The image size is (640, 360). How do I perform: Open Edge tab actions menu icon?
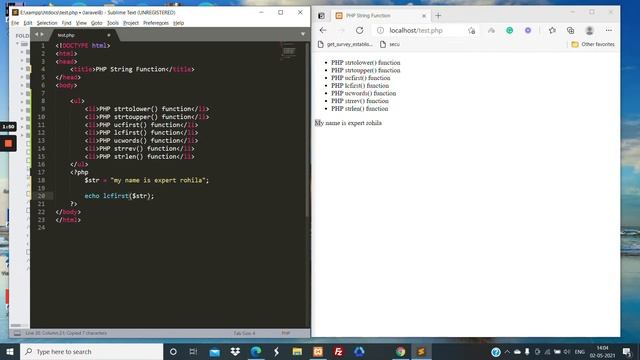coord(321,16)
